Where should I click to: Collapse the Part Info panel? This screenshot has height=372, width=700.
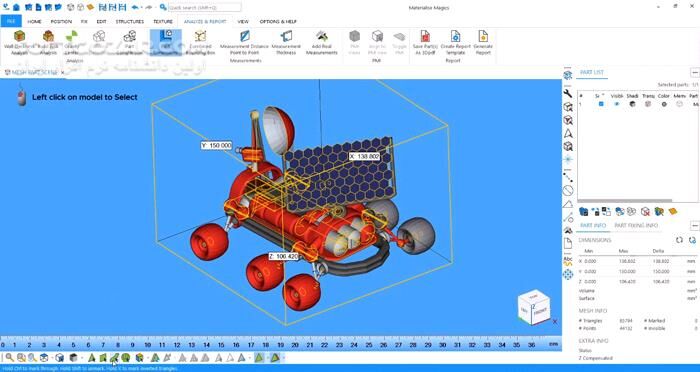[x=694, y=226]
